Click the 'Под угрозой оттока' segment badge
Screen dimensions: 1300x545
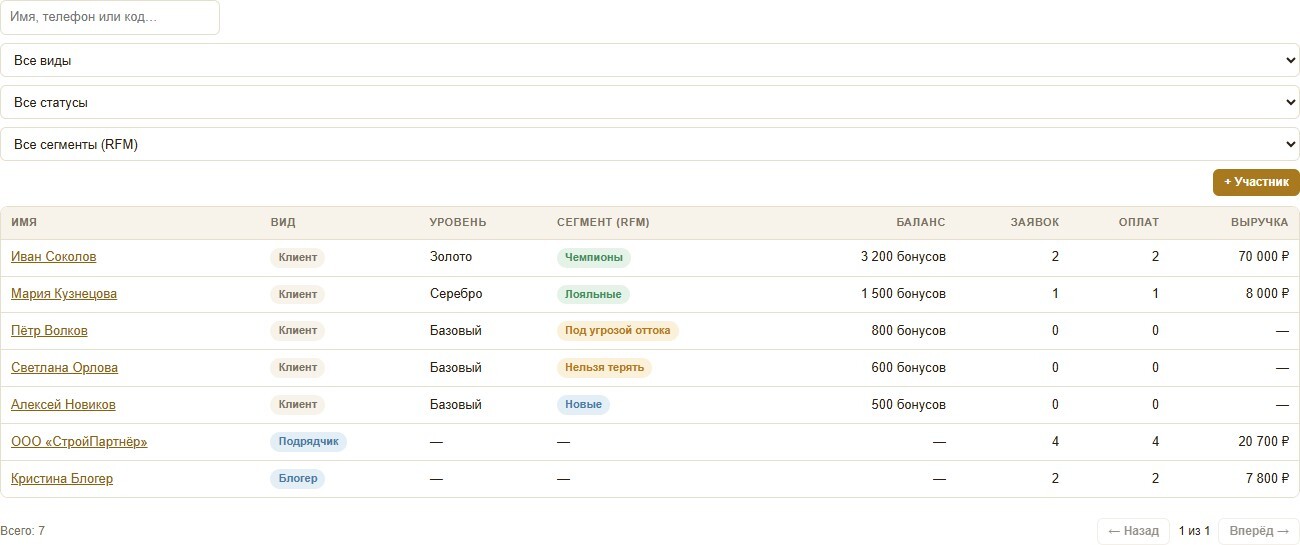tap(618, 331)
